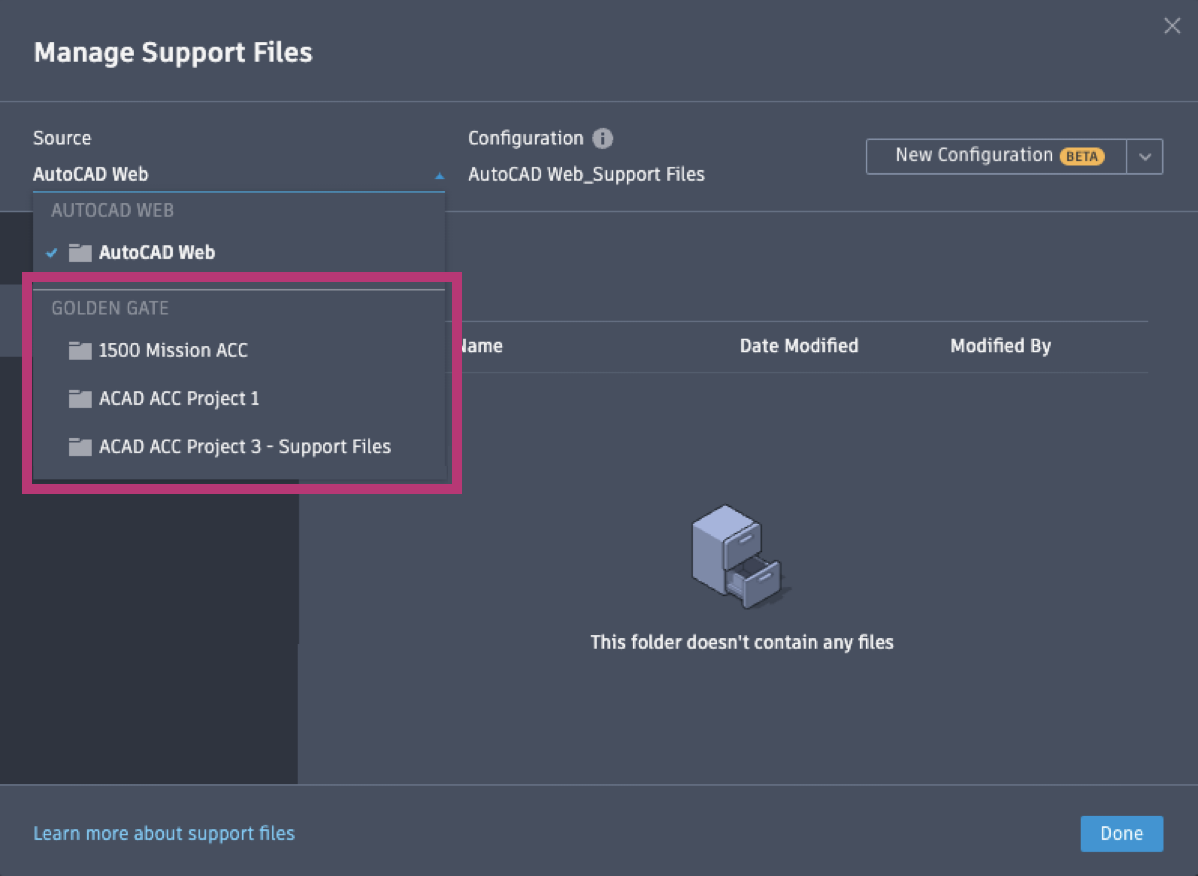The width and height of the screenshot is (1198, 876).
Task: Sort by the Modified By column header
Action: (1000, 345)
